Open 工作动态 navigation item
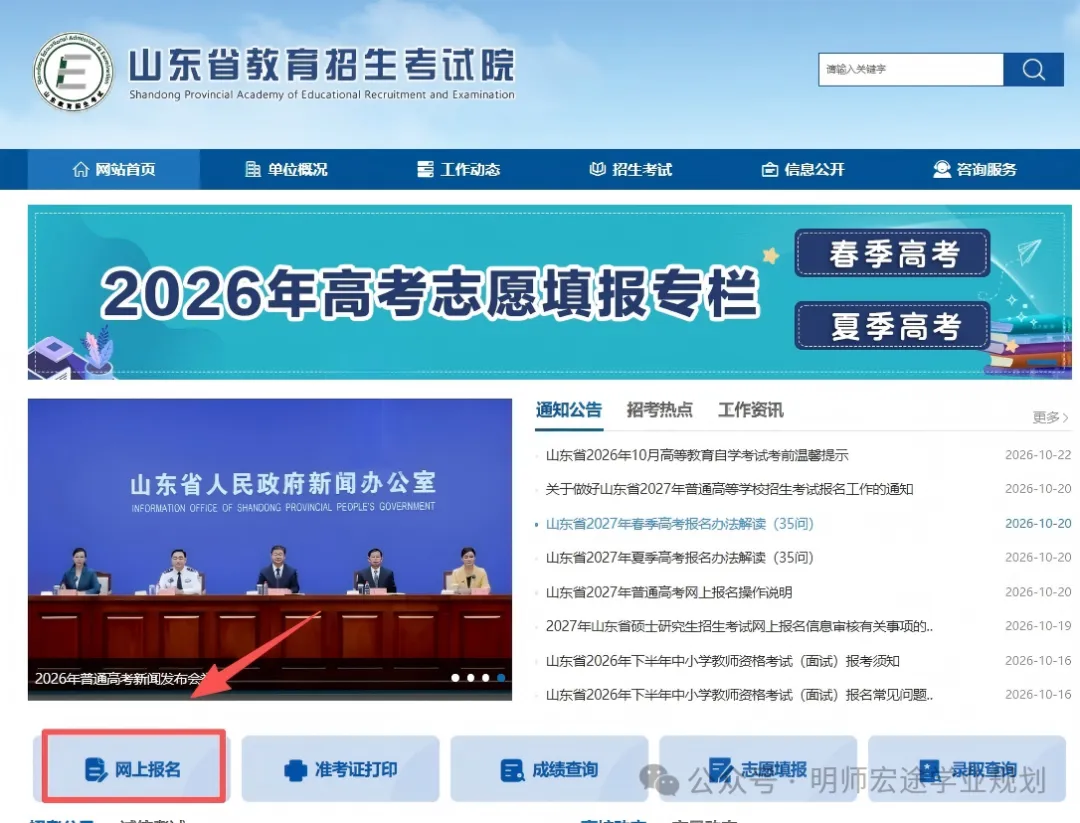The height and width of the screenshot is (823, 1080). click(x=459, y=169)
